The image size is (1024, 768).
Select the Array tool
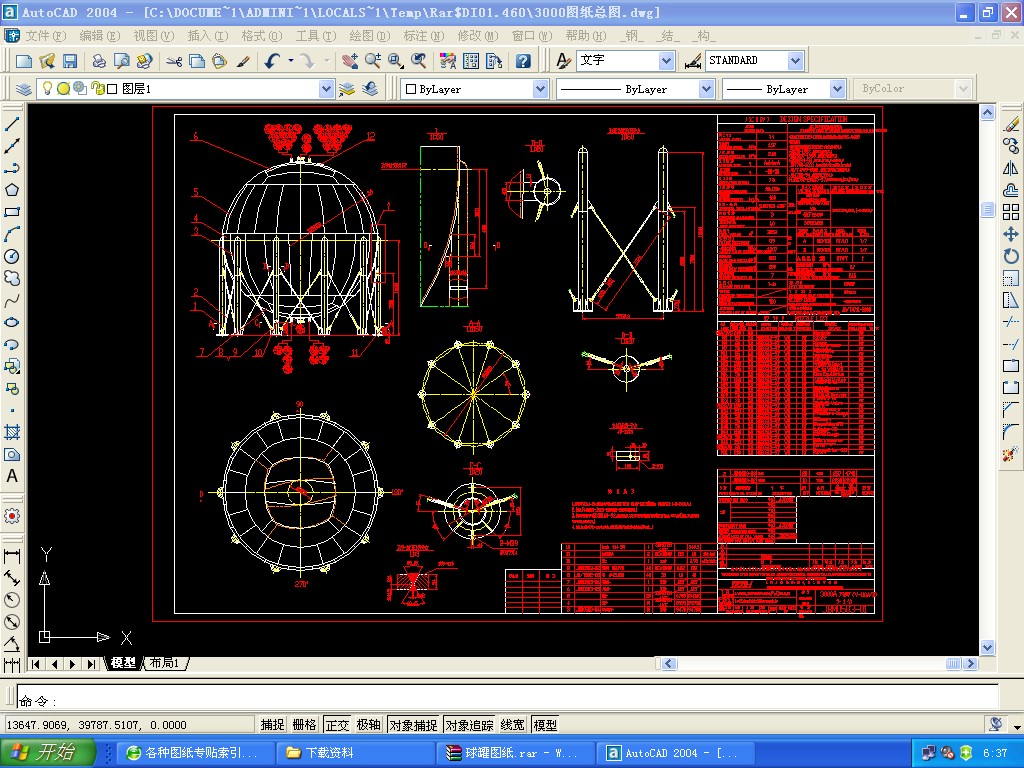pos(1011,212)
